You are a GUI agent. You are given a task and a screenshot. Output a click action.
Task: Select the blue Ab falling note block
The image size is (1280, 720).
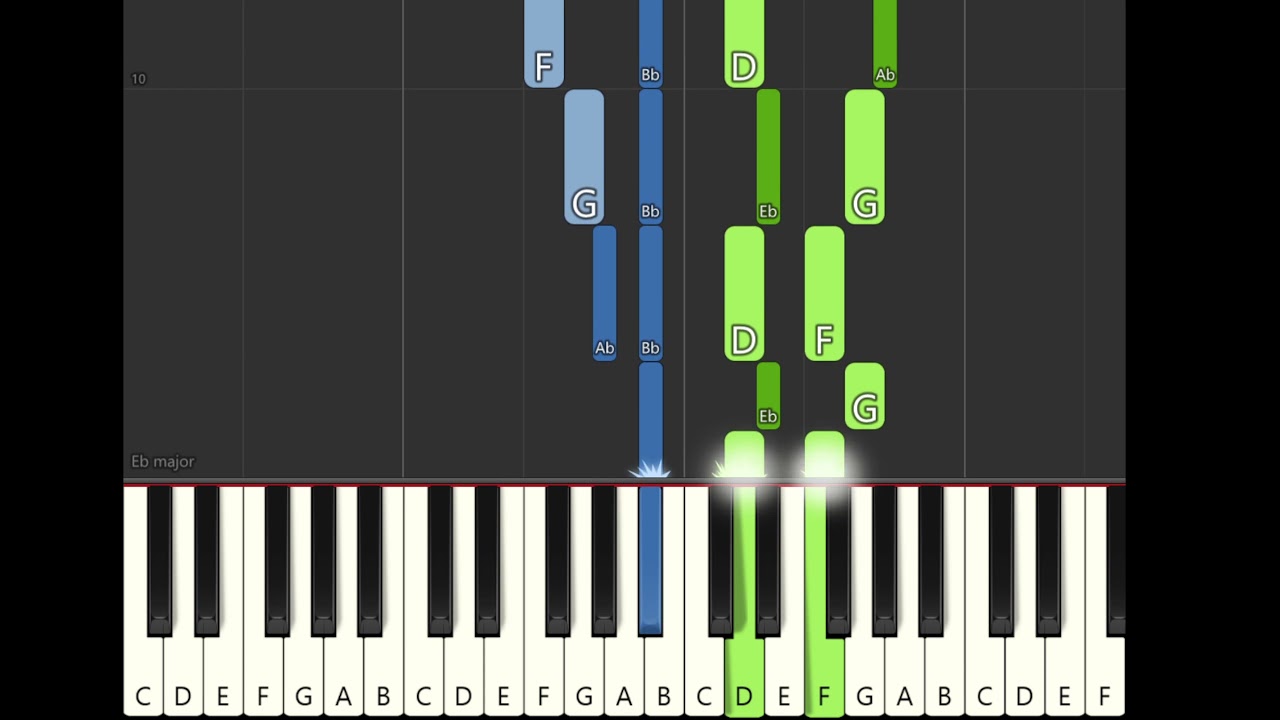pos(604,293)
